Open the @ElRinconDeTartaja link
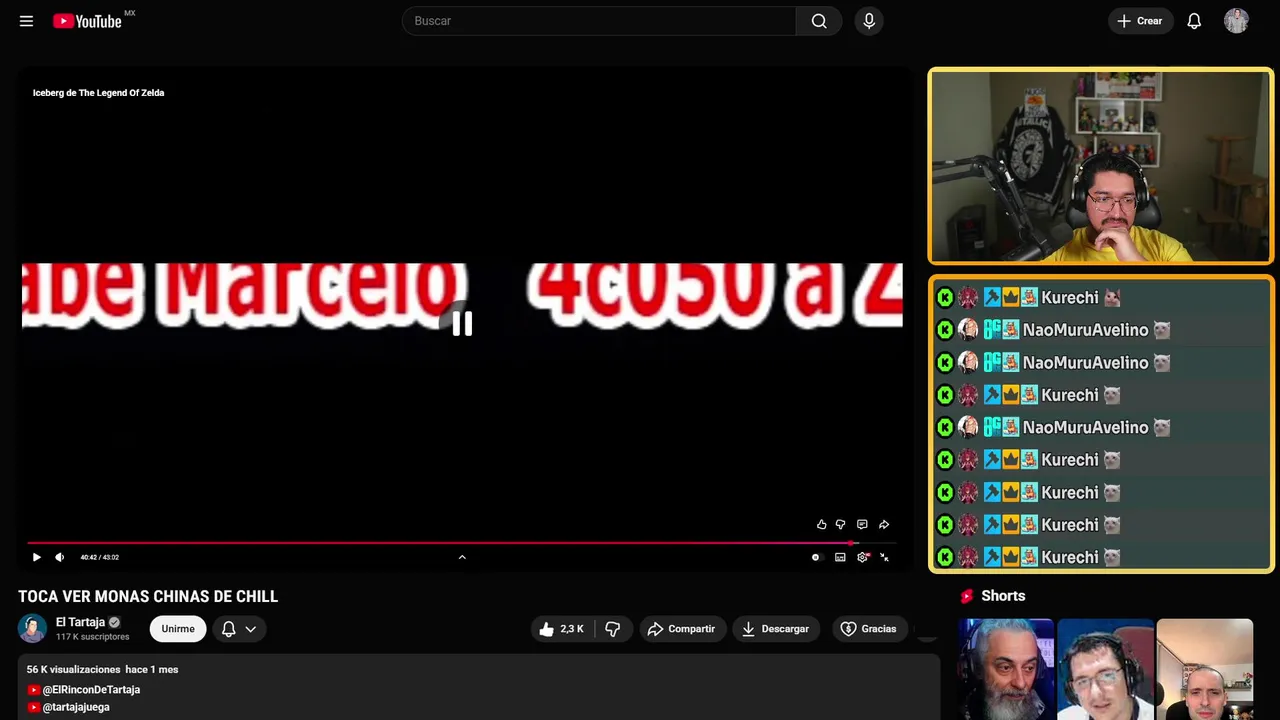Screen dimensions: 1280x720 pyautogui.click(x=91, y=690)
